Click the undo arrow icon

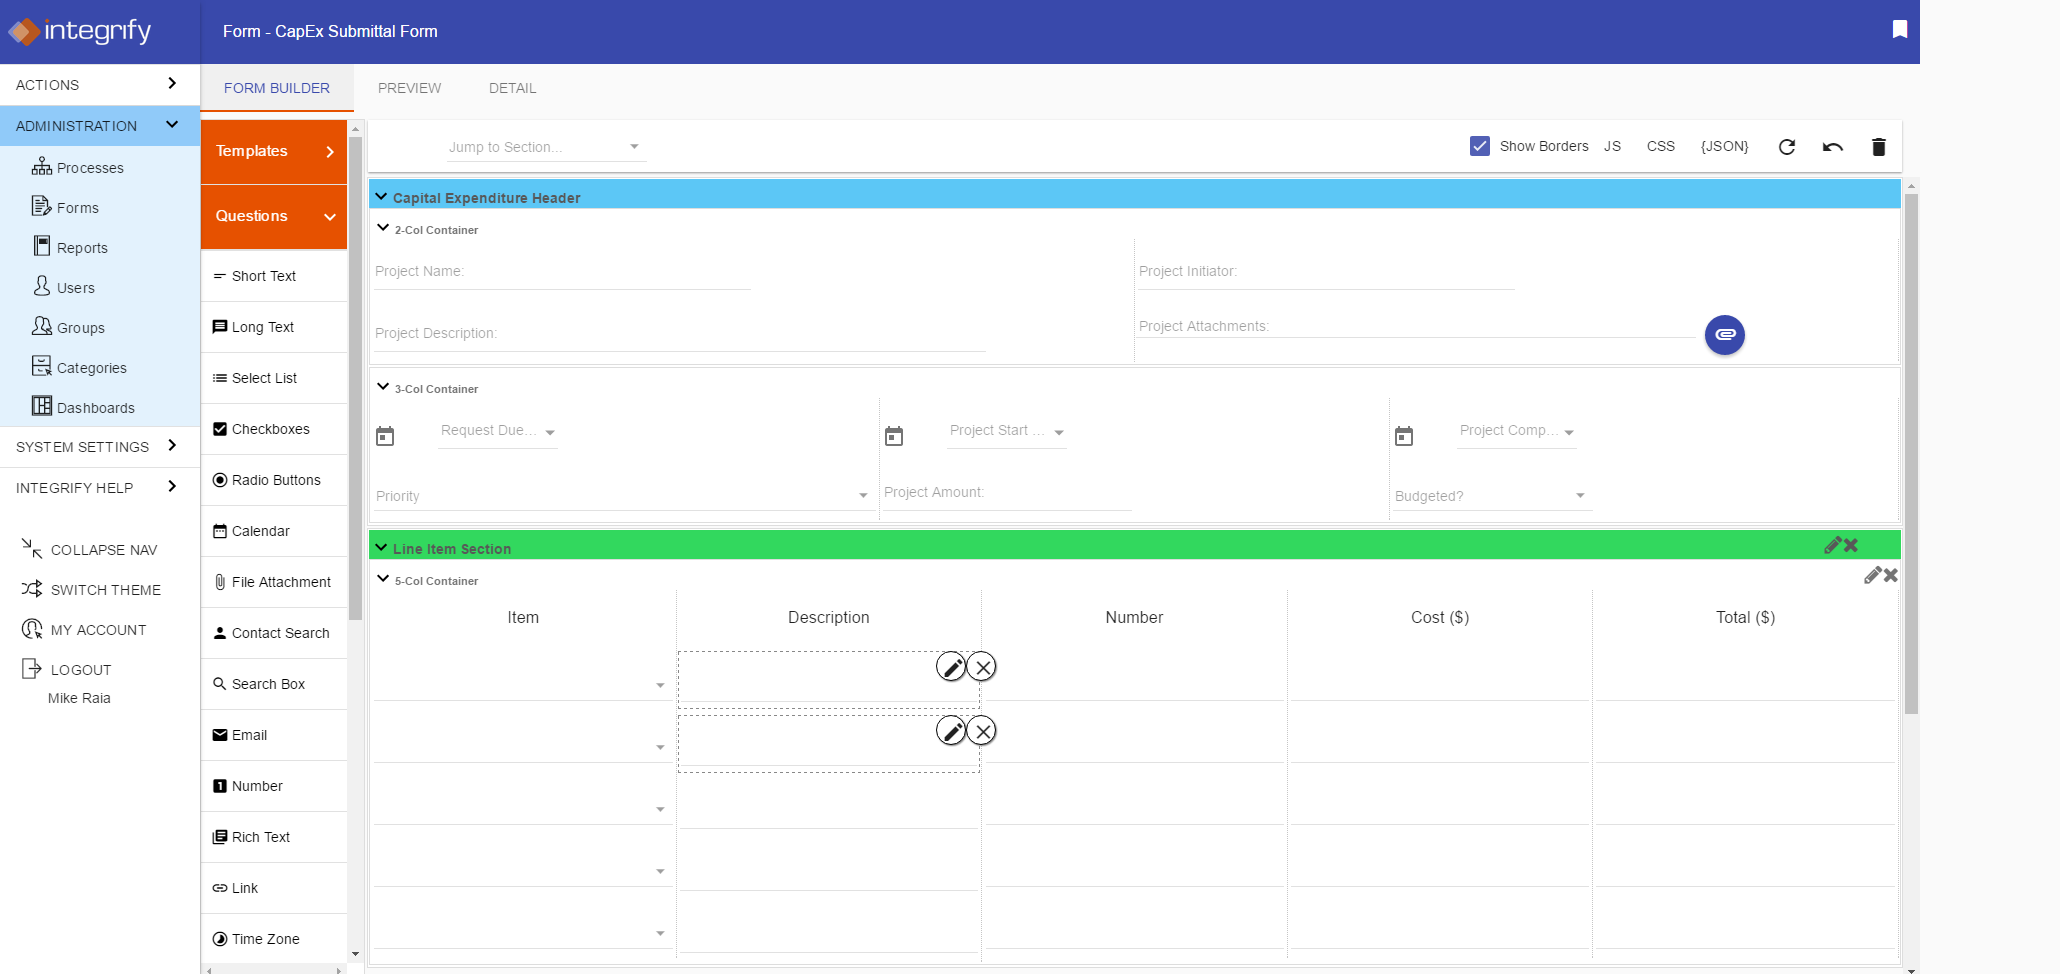coord(1832,147)
